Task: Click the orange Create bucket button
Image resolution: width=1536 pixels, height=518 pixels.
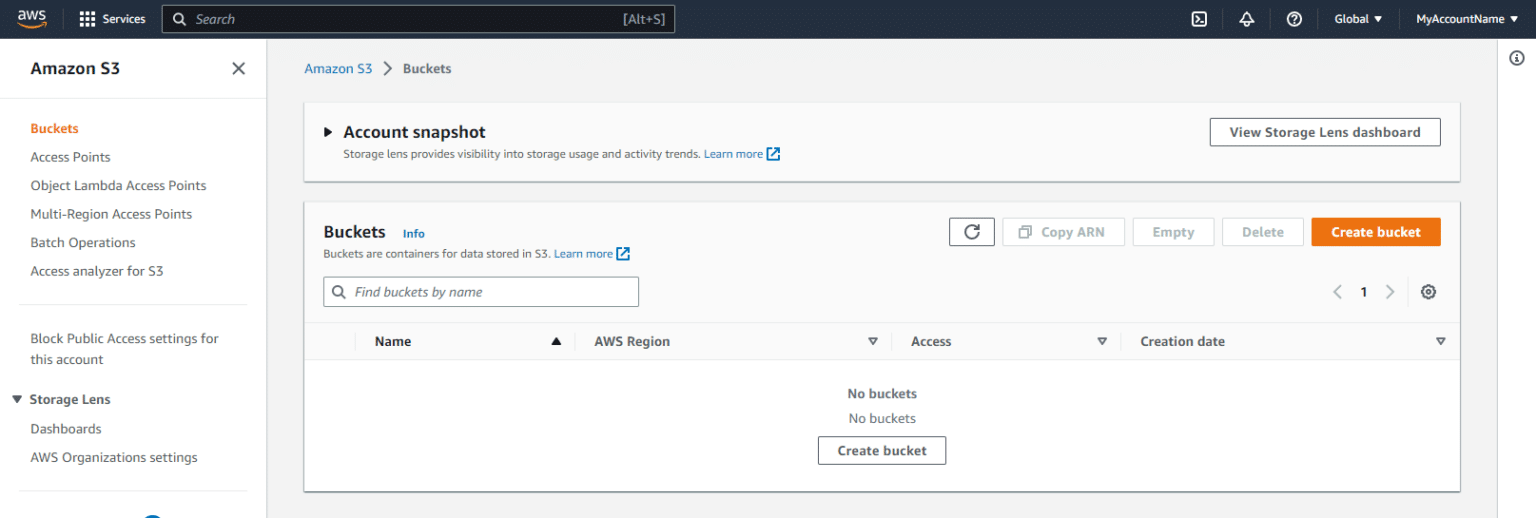Action: click(x=1375, y=232)
